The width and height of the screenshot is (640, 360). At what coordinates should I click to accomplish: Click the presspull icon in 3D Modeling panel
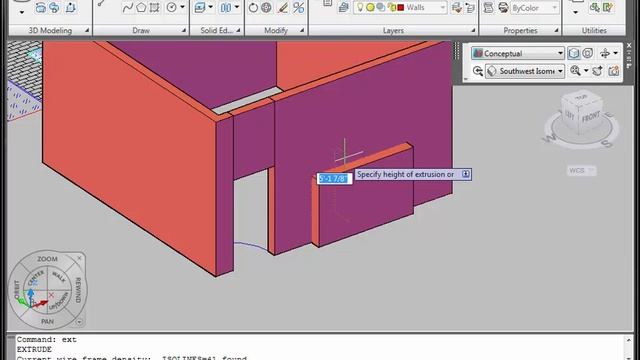[70, 7]
